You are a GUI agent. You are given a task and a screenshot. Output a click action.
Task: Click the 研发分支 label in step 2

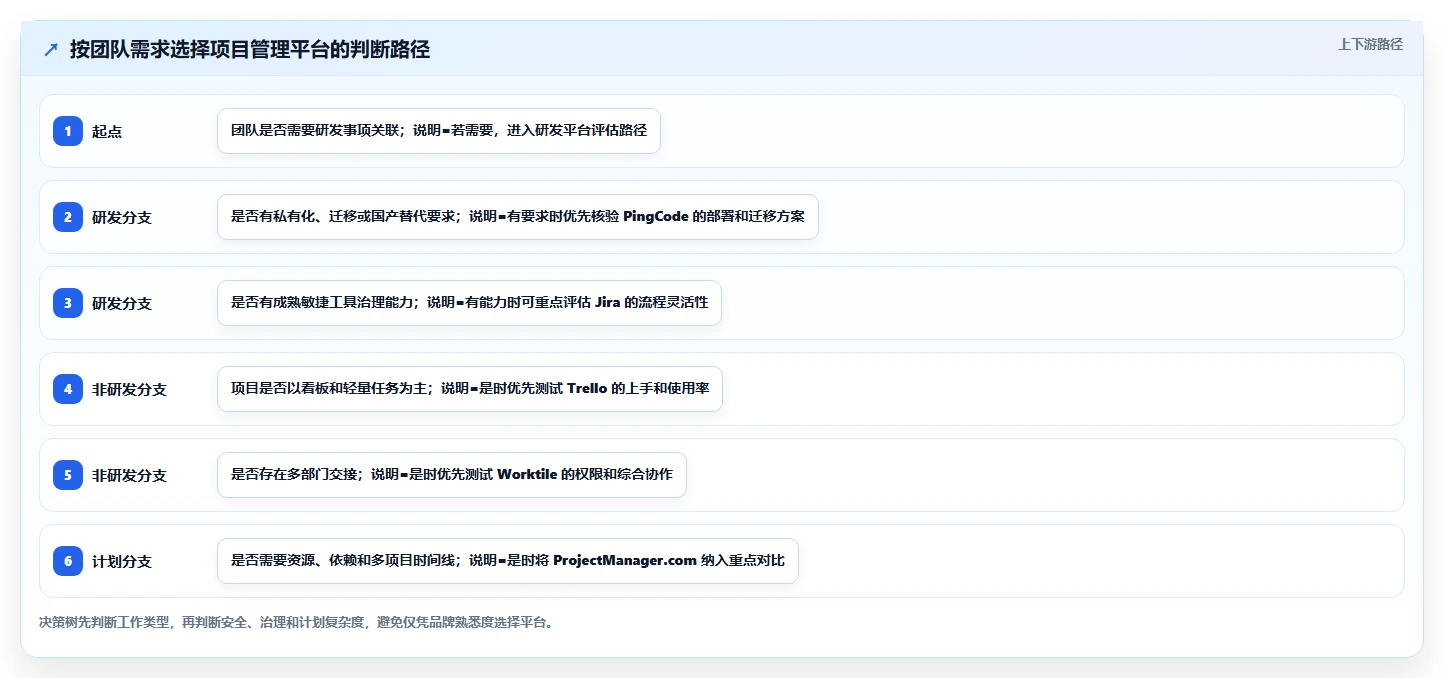[x=122, y=217]
